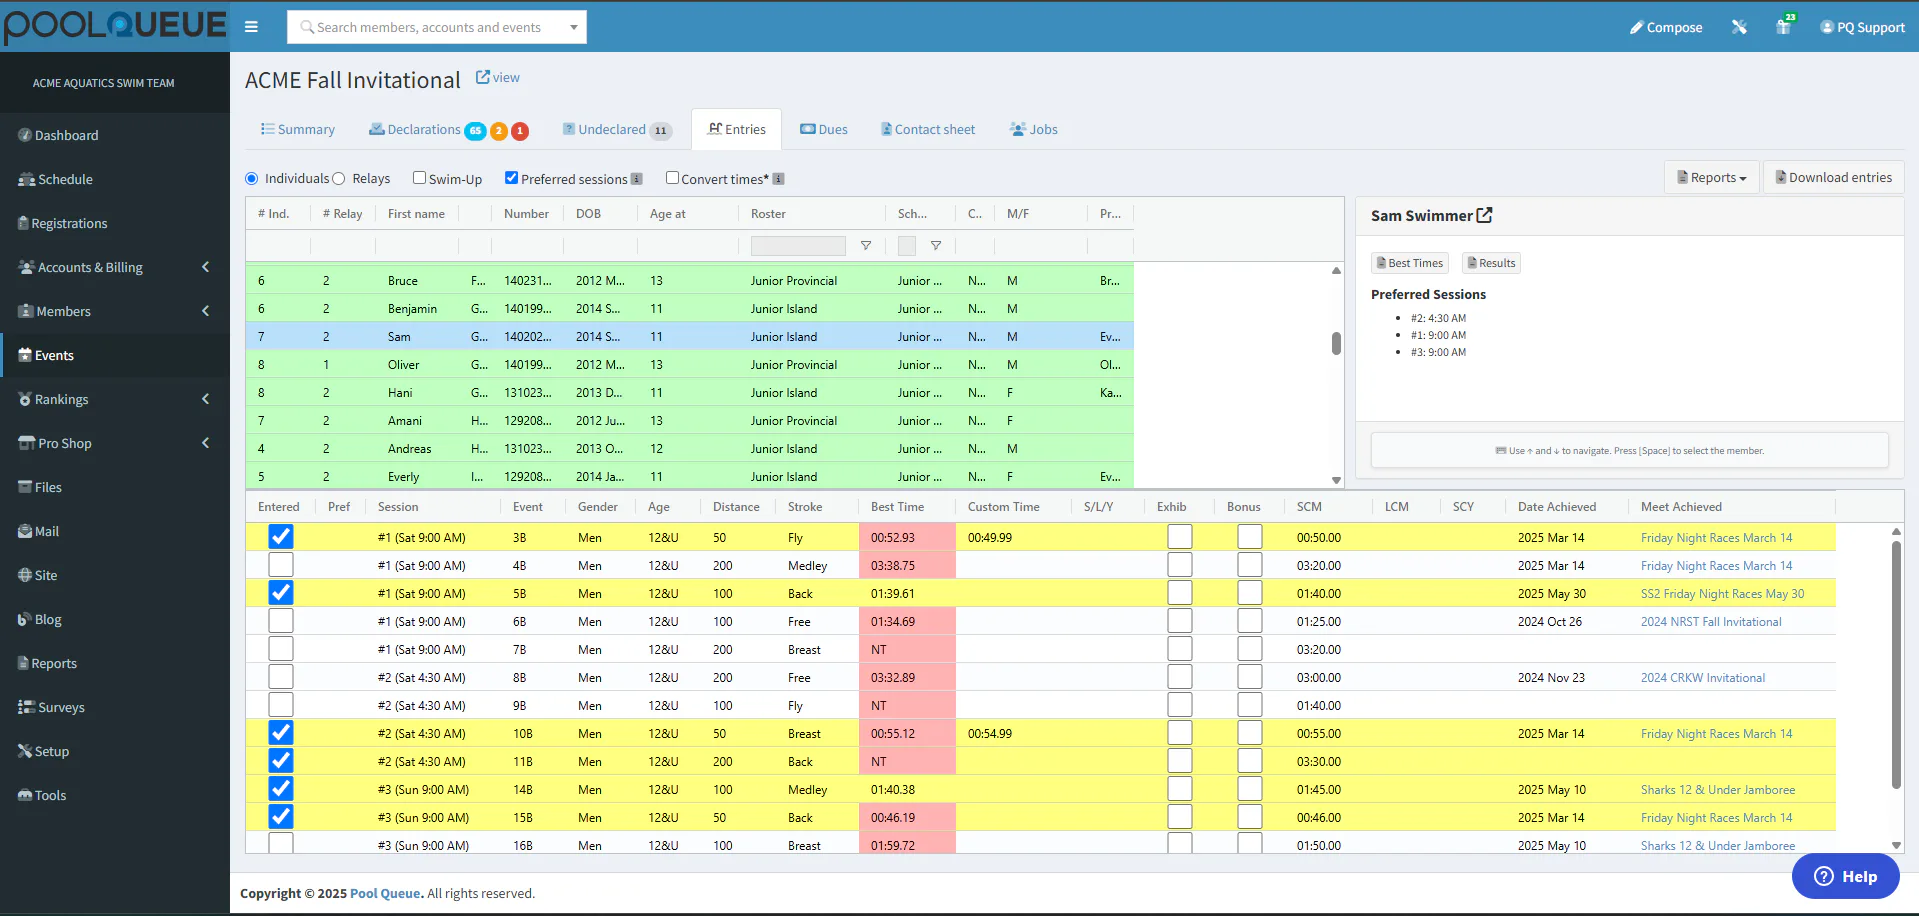1919x916 pixels.
Task: Click the Convert times info icon
Action: point(779,179)
